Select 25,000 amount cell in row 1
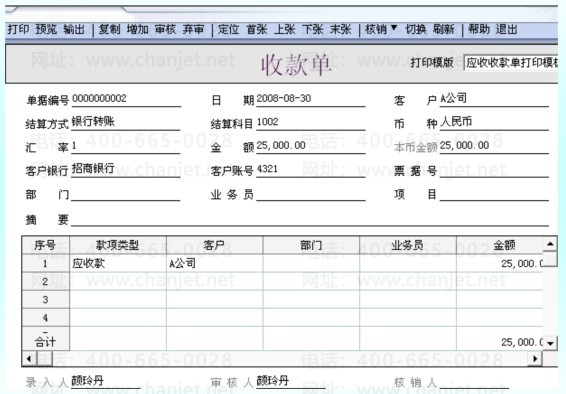This screenshot has width=566, height=394. pos(500,263)
